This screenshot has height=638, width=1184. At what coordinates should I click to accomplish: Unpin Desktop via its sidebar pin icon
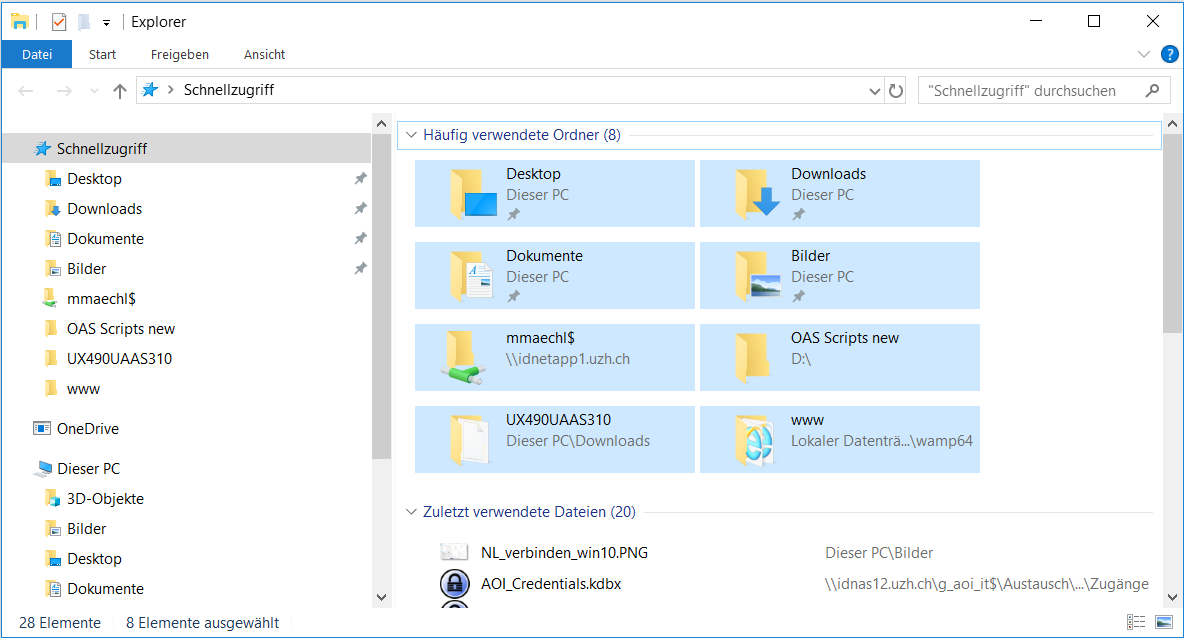[360, 179]
